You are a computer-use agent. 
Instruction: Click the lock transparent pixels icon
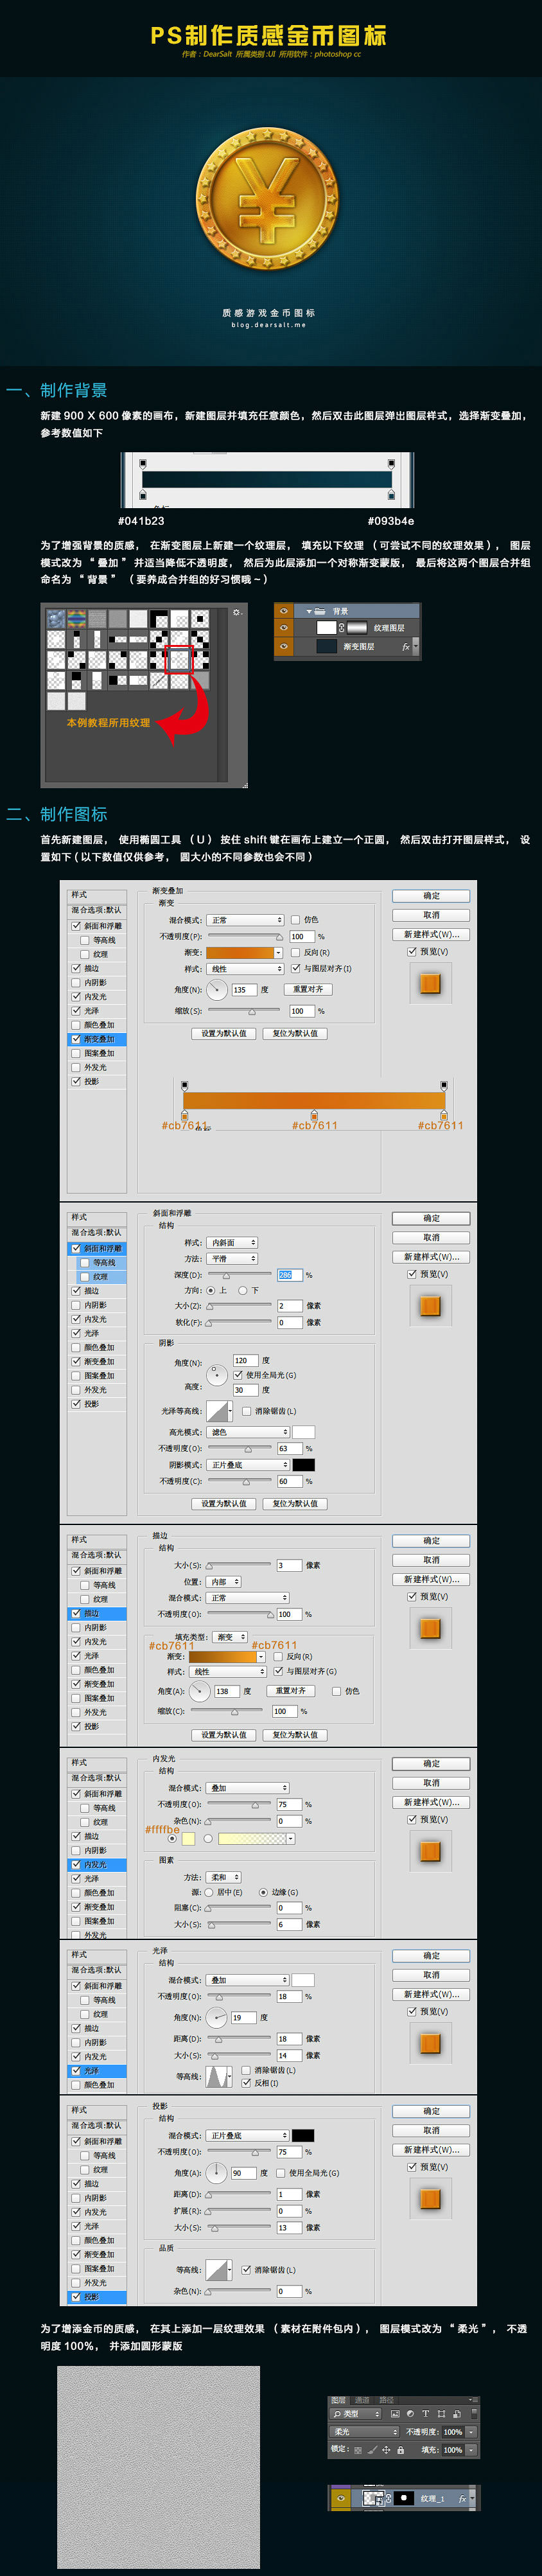tap(359, 2450)
